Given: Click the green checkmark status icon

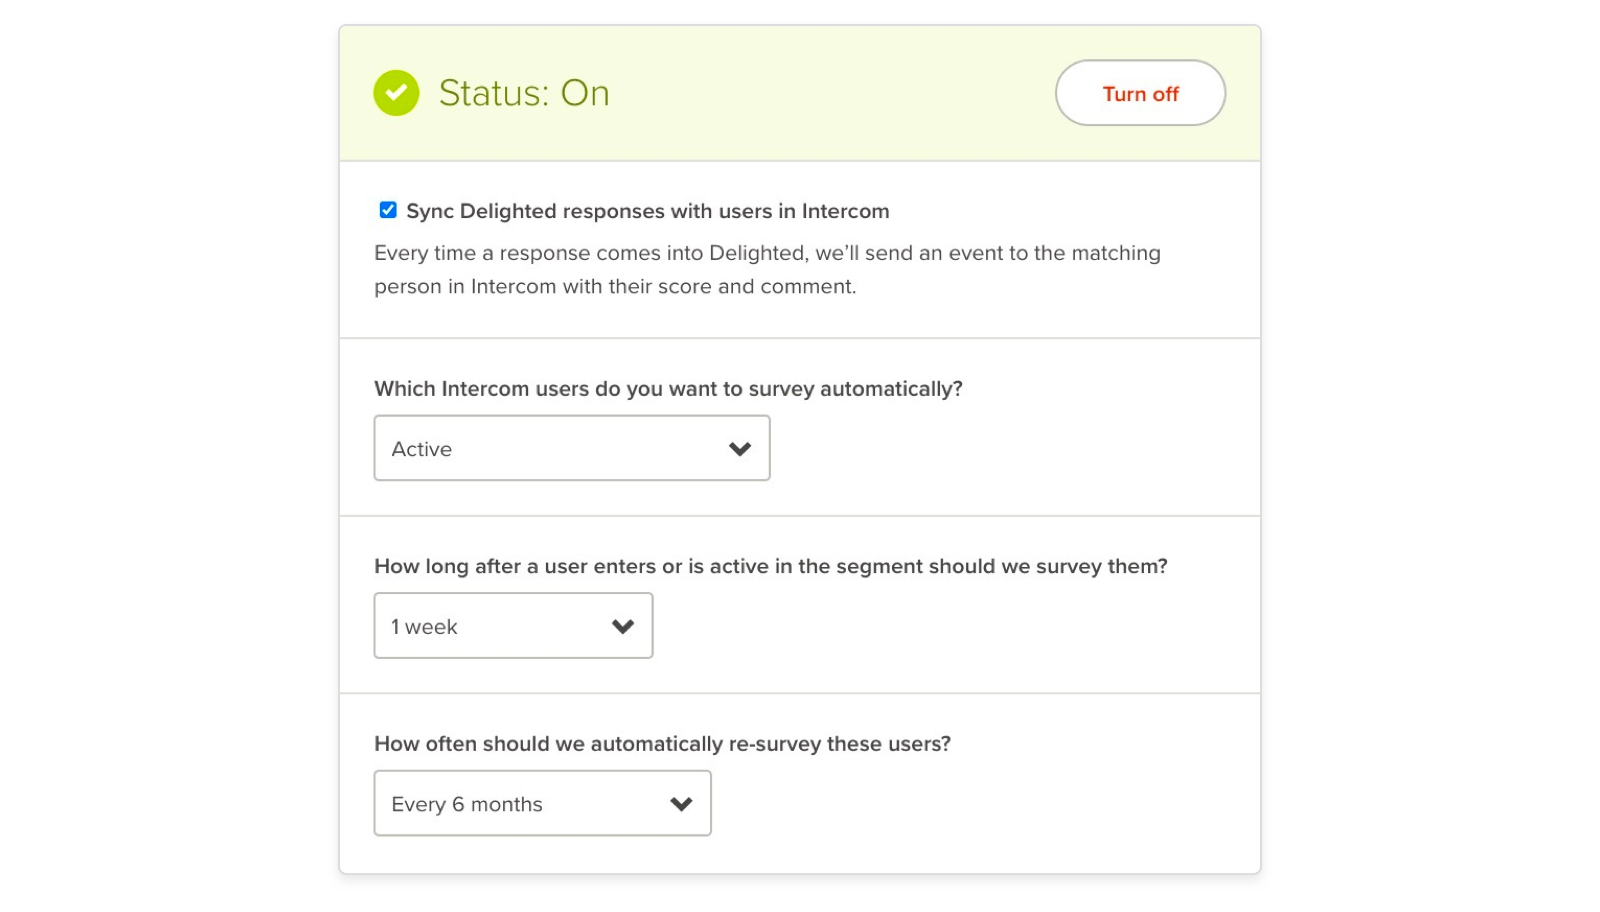Looking at the screenshot, I should tap(396, 92).
